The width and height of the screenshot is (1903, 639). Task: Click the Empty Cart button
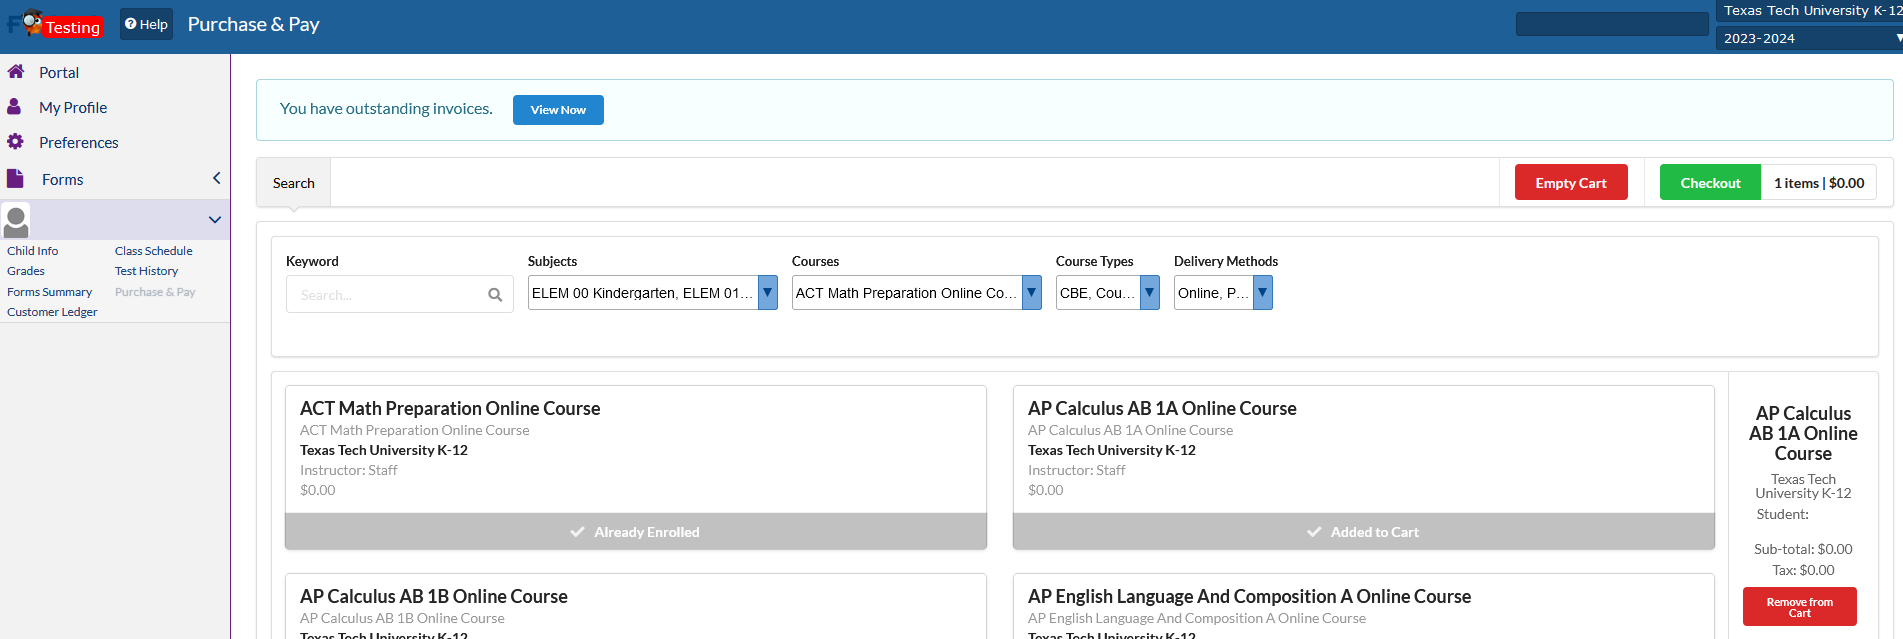tap(1571, 182)
